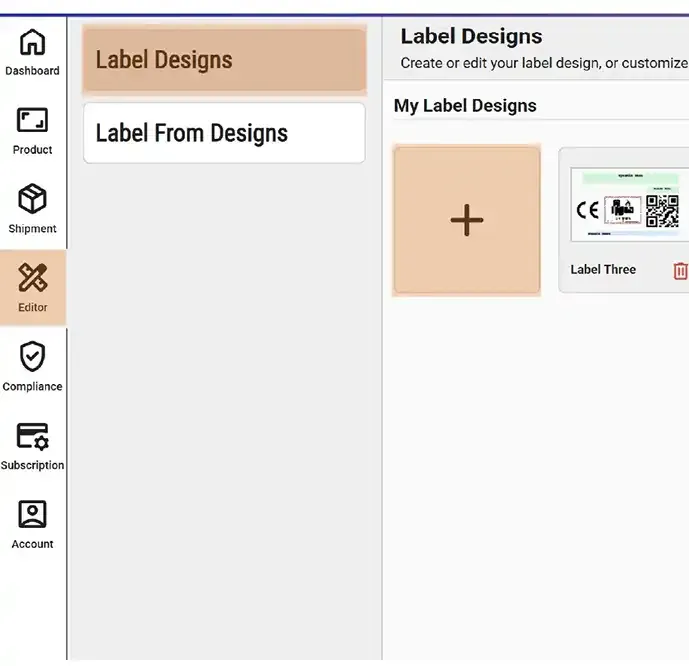Open the Label Three design thumbnail
Viewport: 689px width, 666px height.
tap(630, 205)
